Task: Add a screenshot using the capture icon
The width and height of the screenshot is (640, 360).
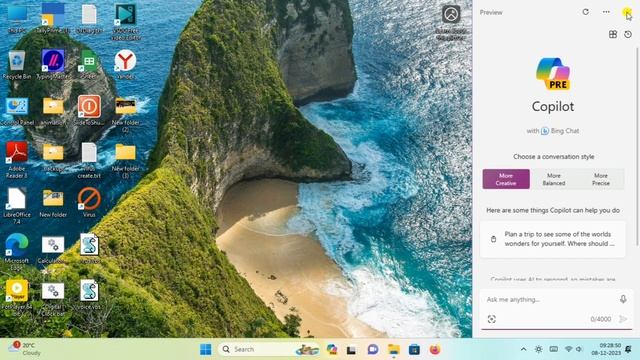Action: point(491,319)
